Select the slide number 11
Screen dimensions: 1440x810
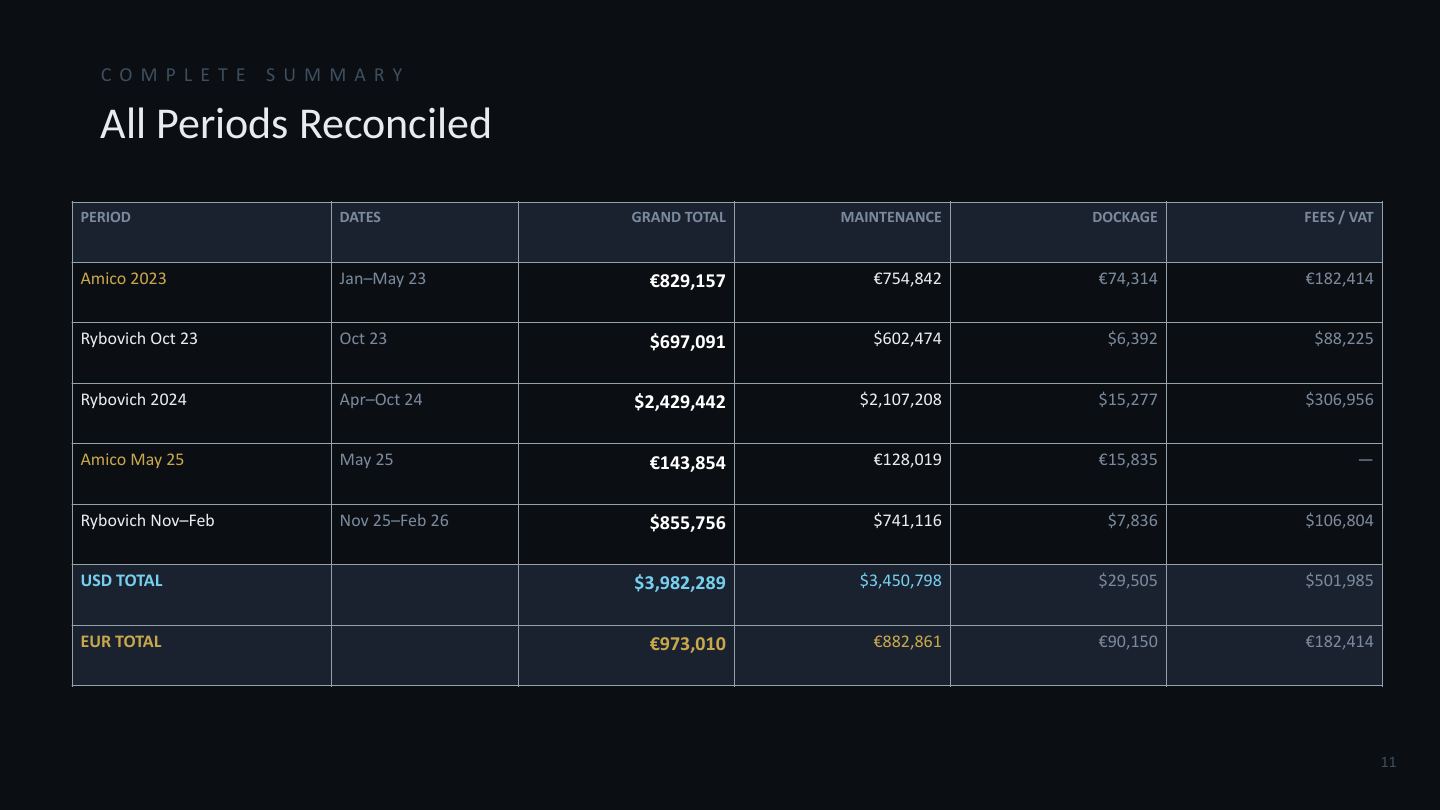(x=1388, y=762)
